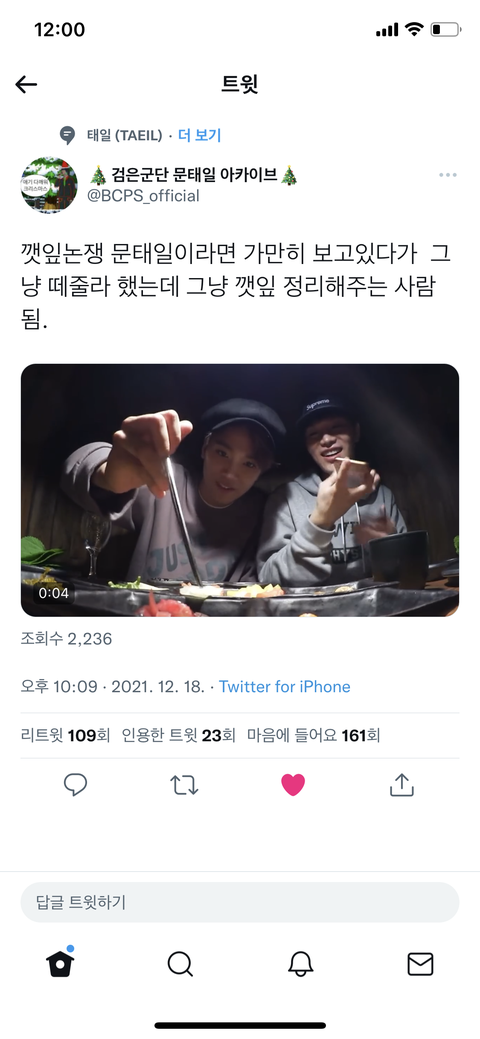Open the Notifications bell tab
This screenshot has width=480, height=1039.
click(300, 964)
